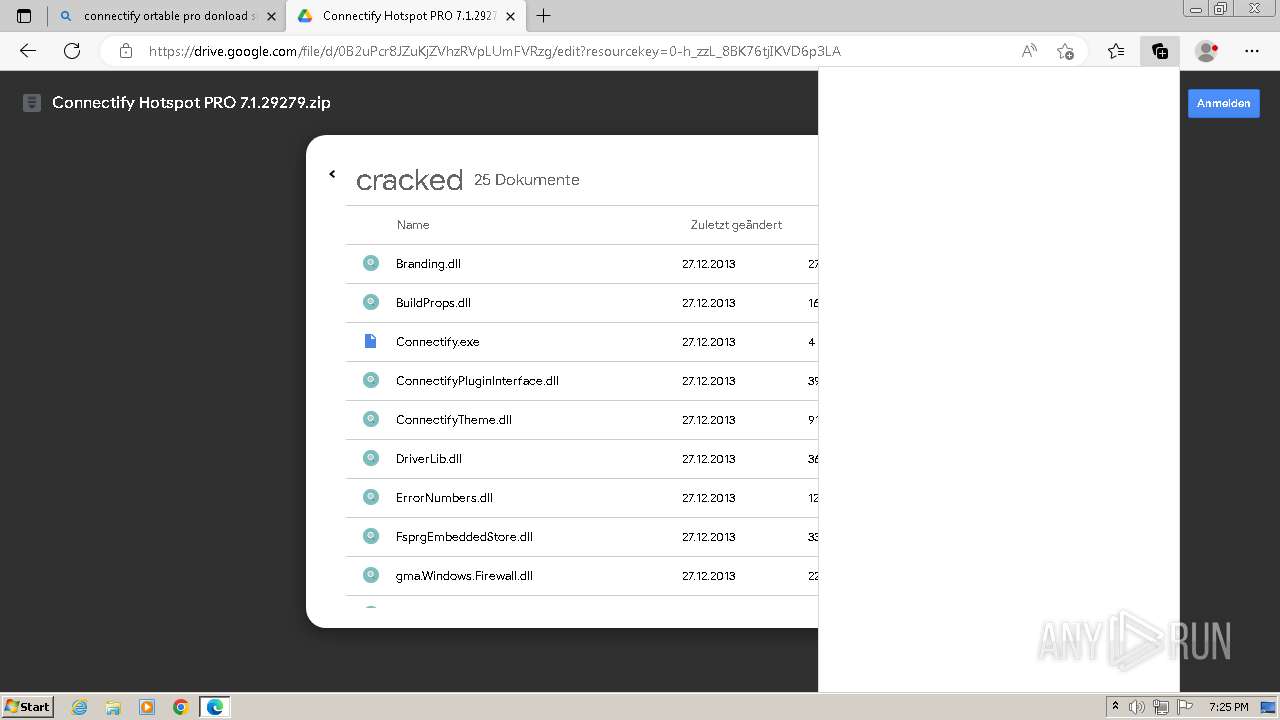Sort by the Name column header
The image size is (1280, 720).
tap(413, 225)
